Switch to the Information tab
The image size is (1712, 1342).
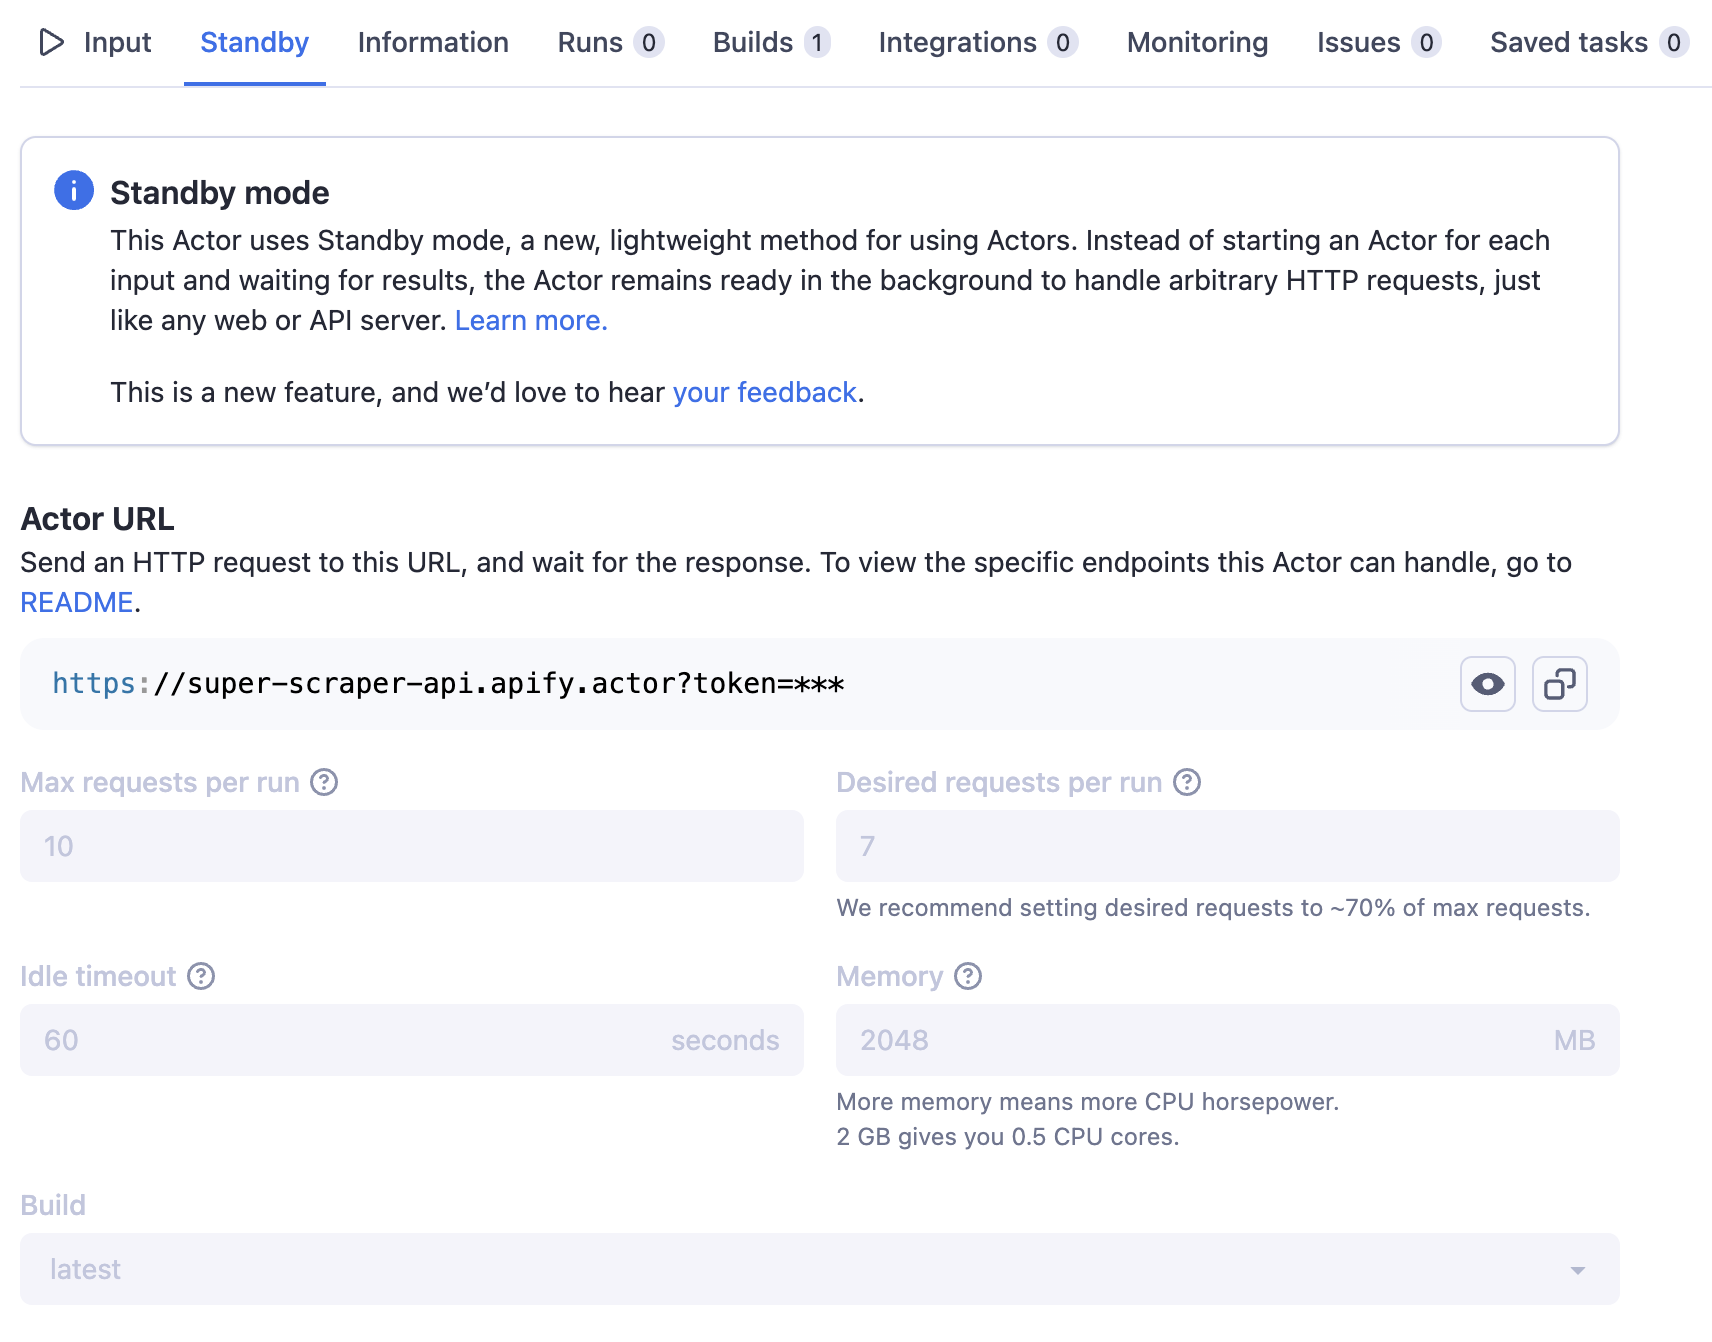pyautogui.click(x=433, y=42)
